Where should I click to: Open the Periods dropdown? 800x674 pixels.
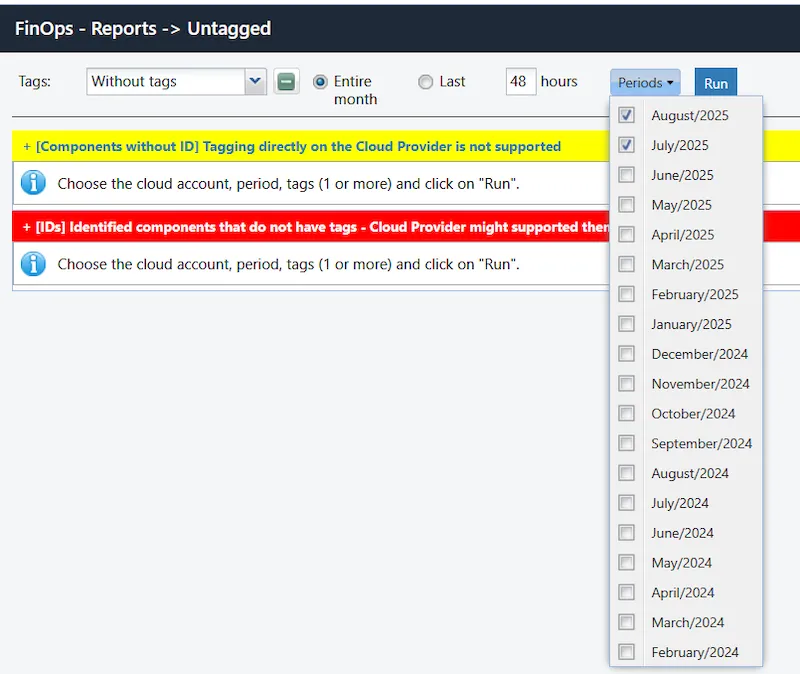tap(644, 82)
